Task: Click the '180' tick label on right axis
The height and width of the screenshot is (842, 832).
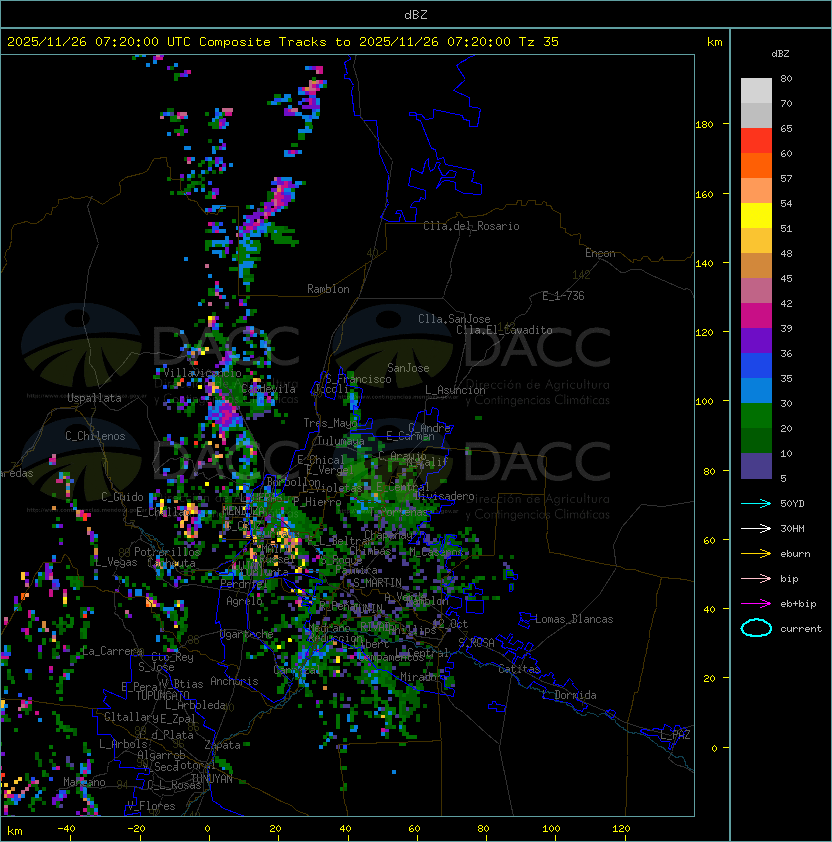Action: pos(704,125)
